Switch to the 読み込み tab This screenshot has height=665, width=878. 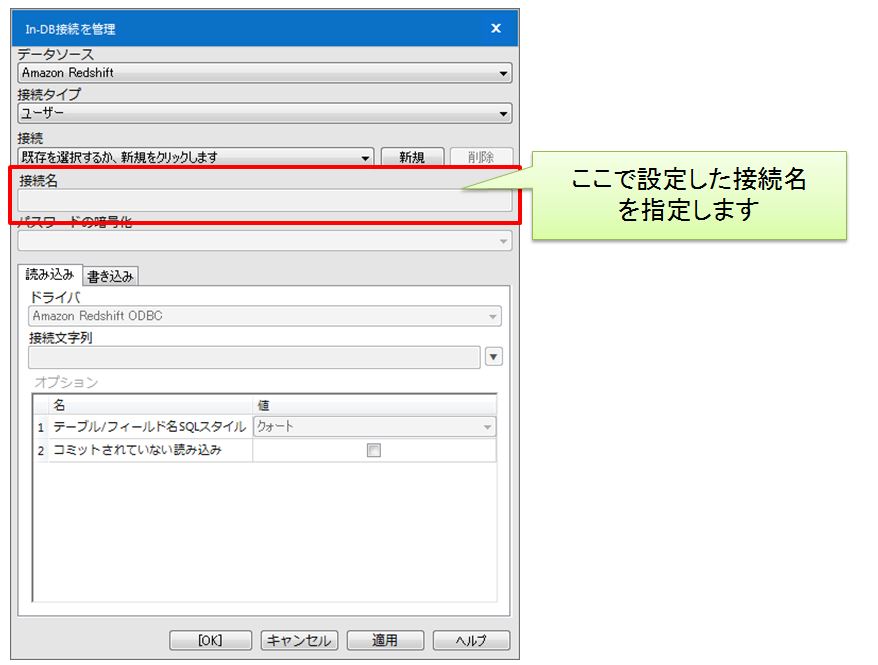click(50, 274)
